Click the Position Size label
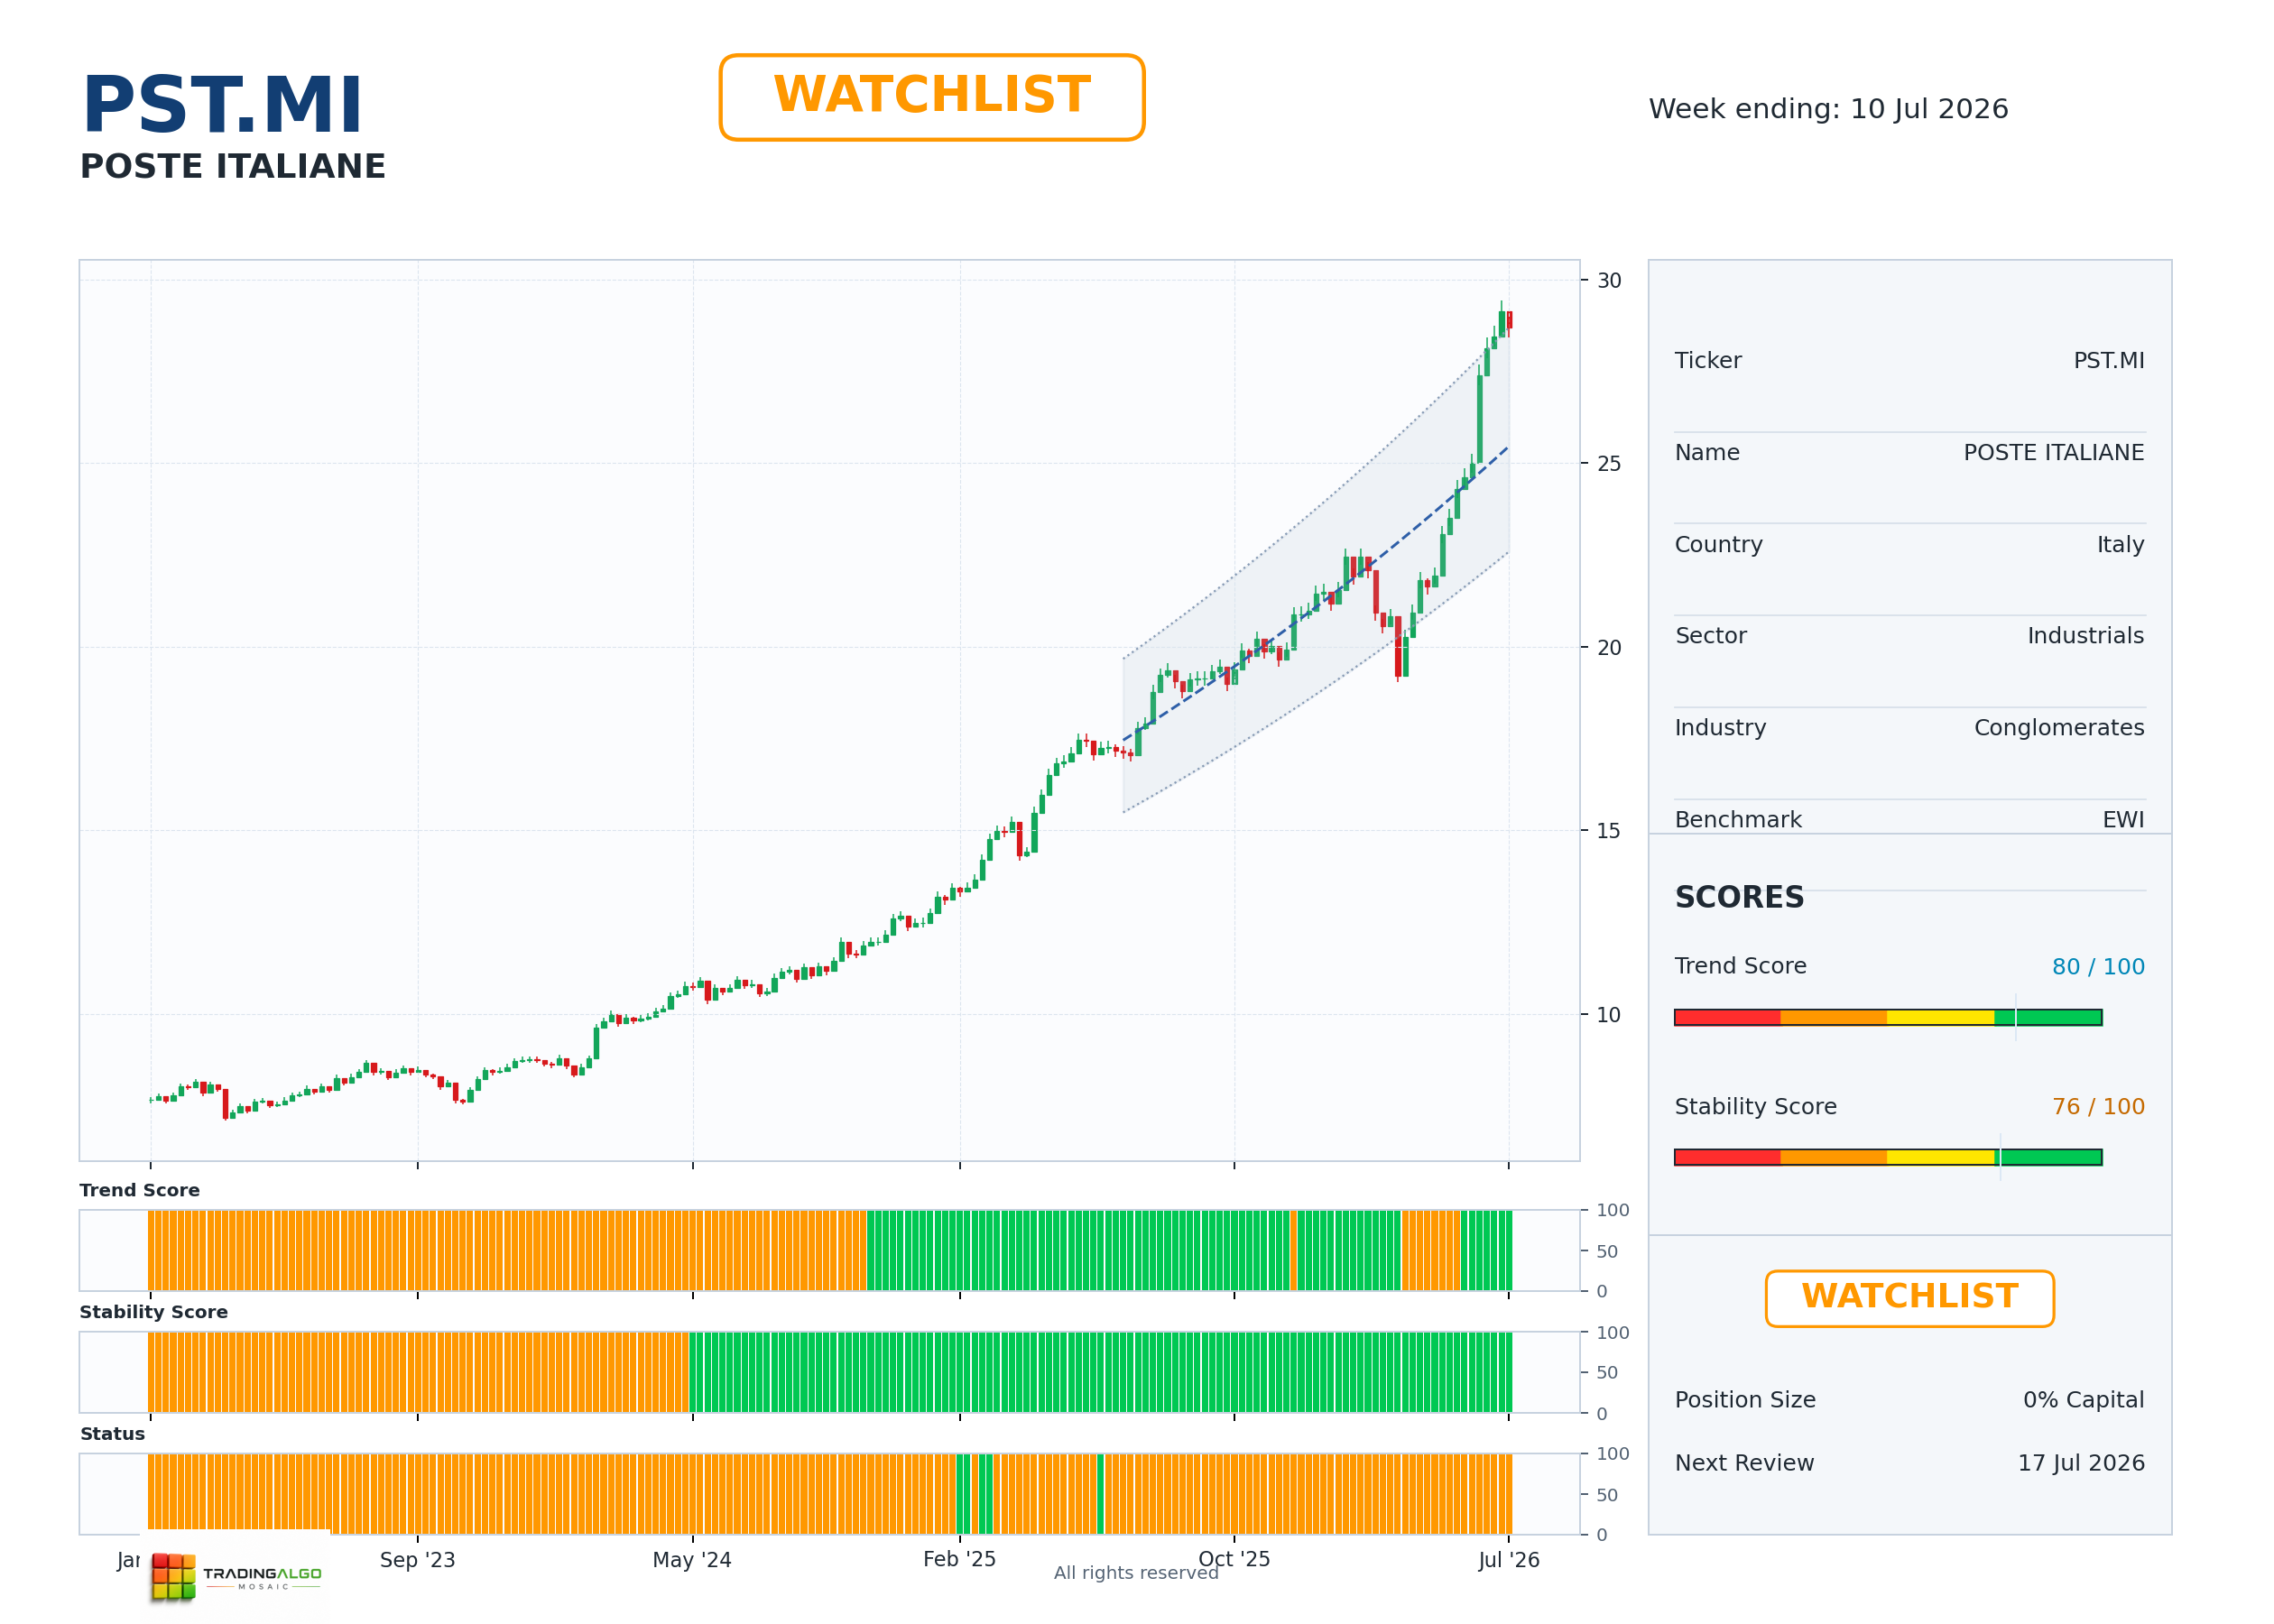This screenshot has width=2274, height=1624. coord(1745,1400)
